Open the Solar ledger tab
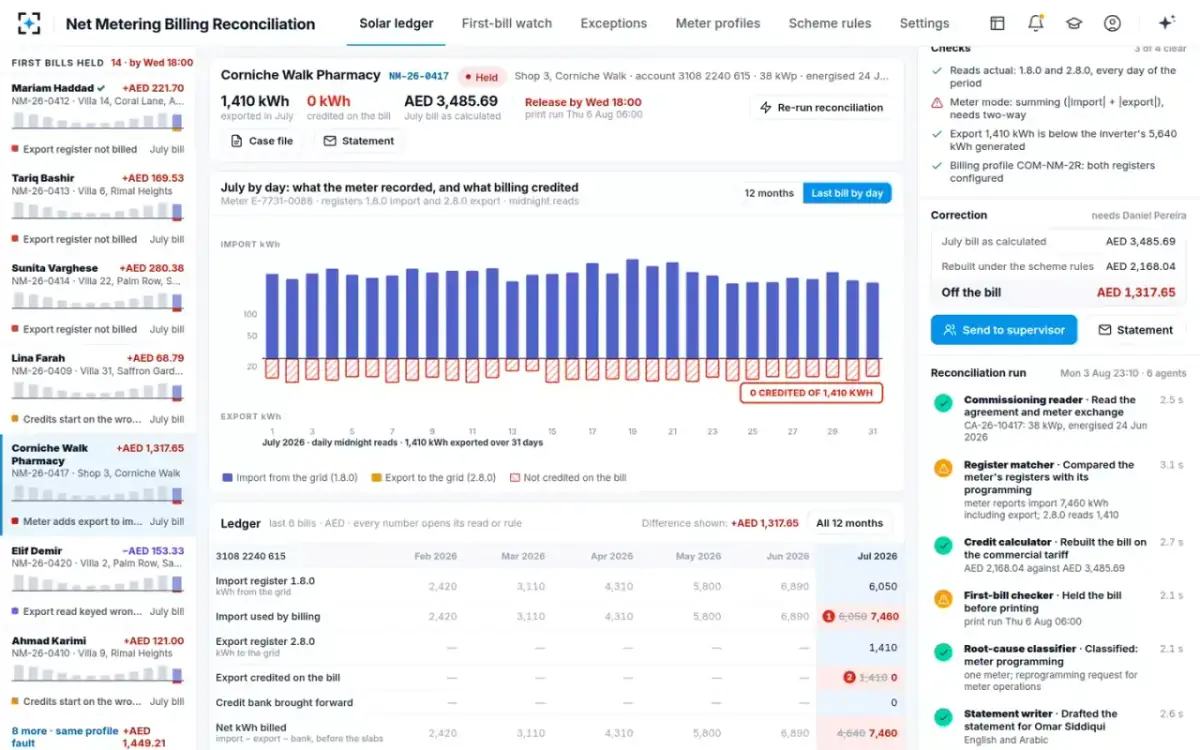This screenshot has height=750, width=1200. [396, 23]
